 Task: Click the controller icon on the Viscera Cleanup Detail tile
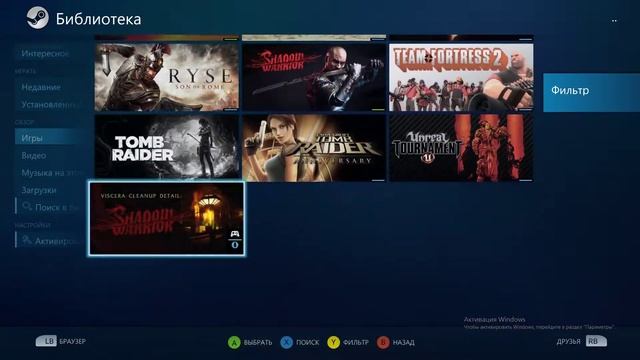pos(235,234)
